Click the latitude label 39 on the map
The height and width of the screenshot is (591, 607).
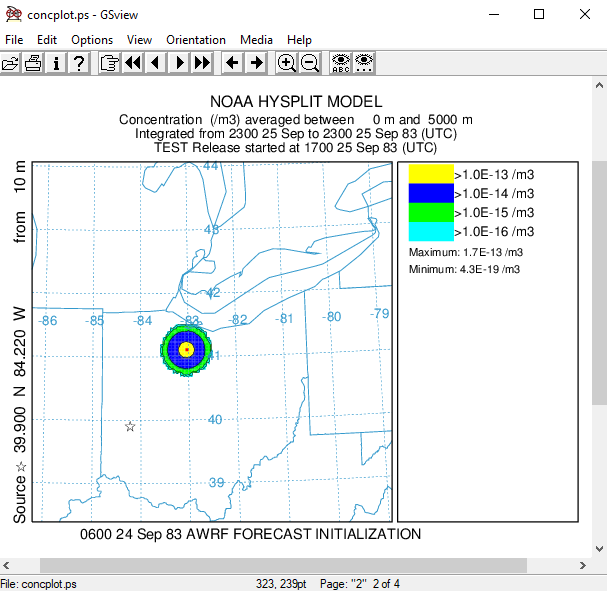[x=216, y=483]
